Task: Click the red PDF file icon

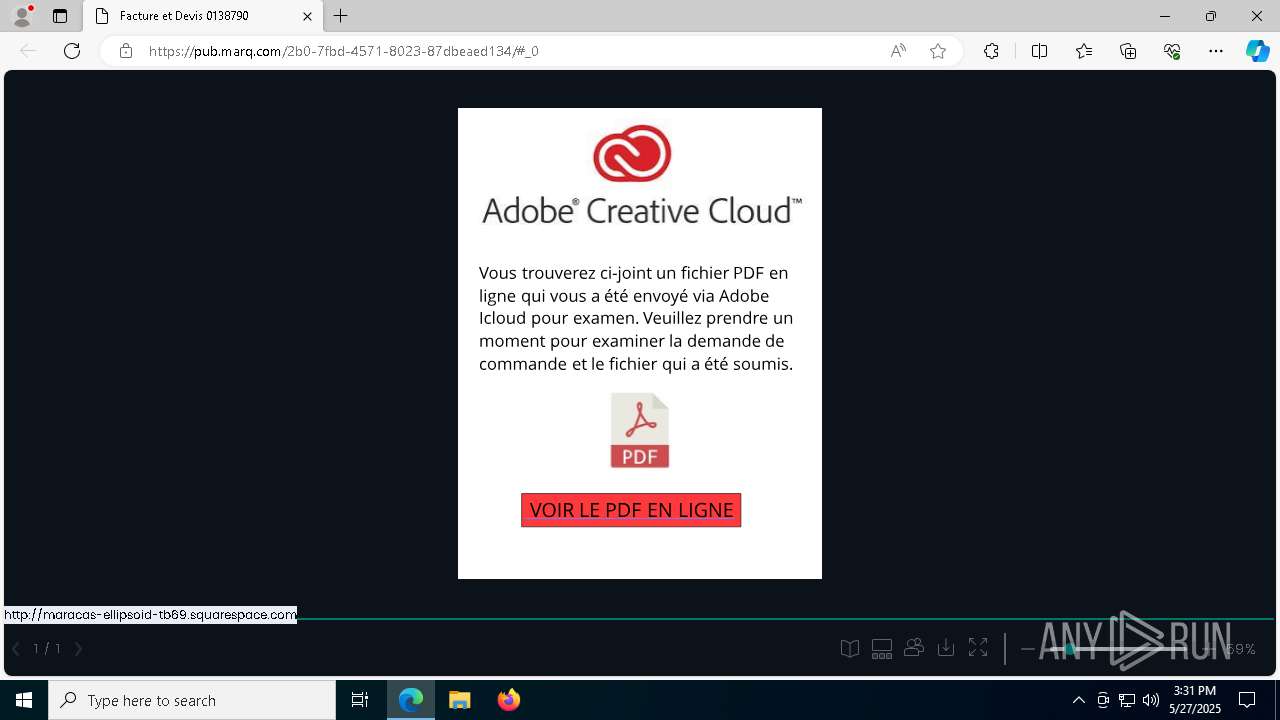Action: [x=640, y=430]
